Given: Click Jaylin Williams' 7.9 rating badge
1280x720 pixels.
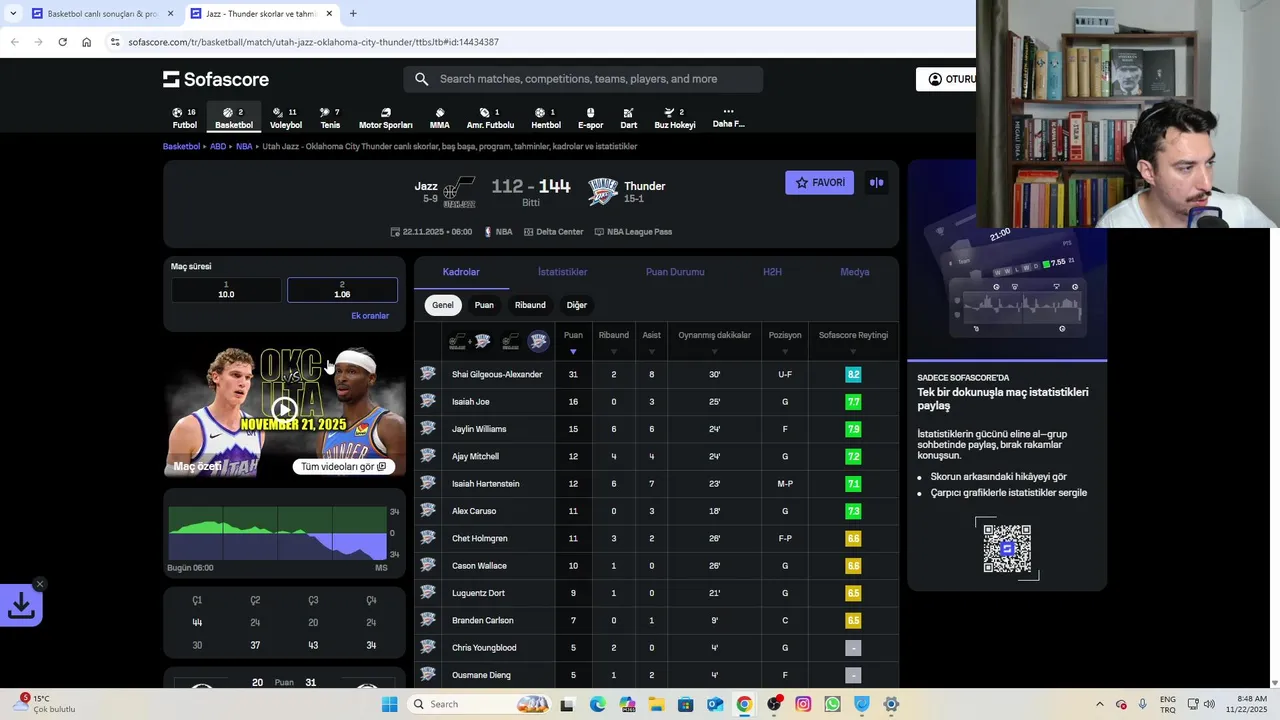Looking at the screenshot, I should [853, 429].
